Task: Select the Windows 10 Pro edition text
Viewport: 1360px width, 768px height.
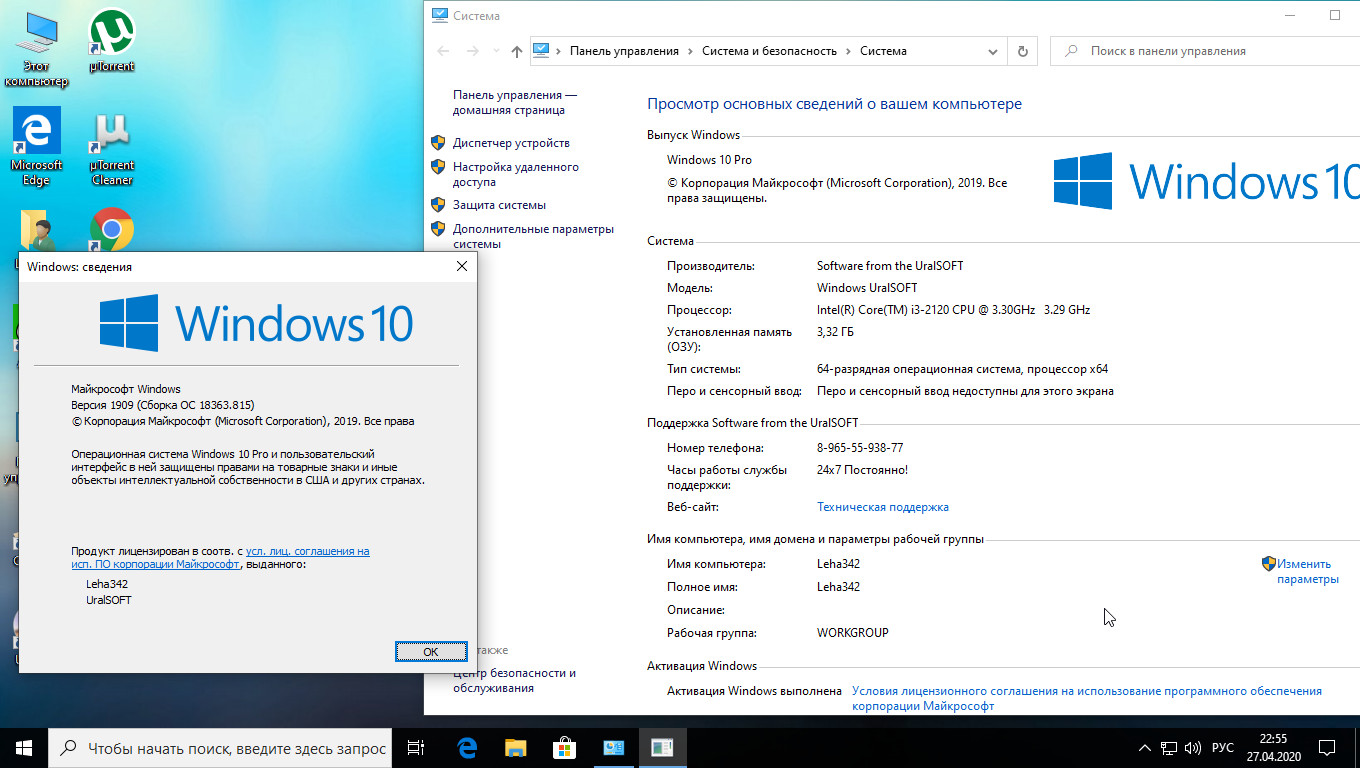Action: [709, 160]
